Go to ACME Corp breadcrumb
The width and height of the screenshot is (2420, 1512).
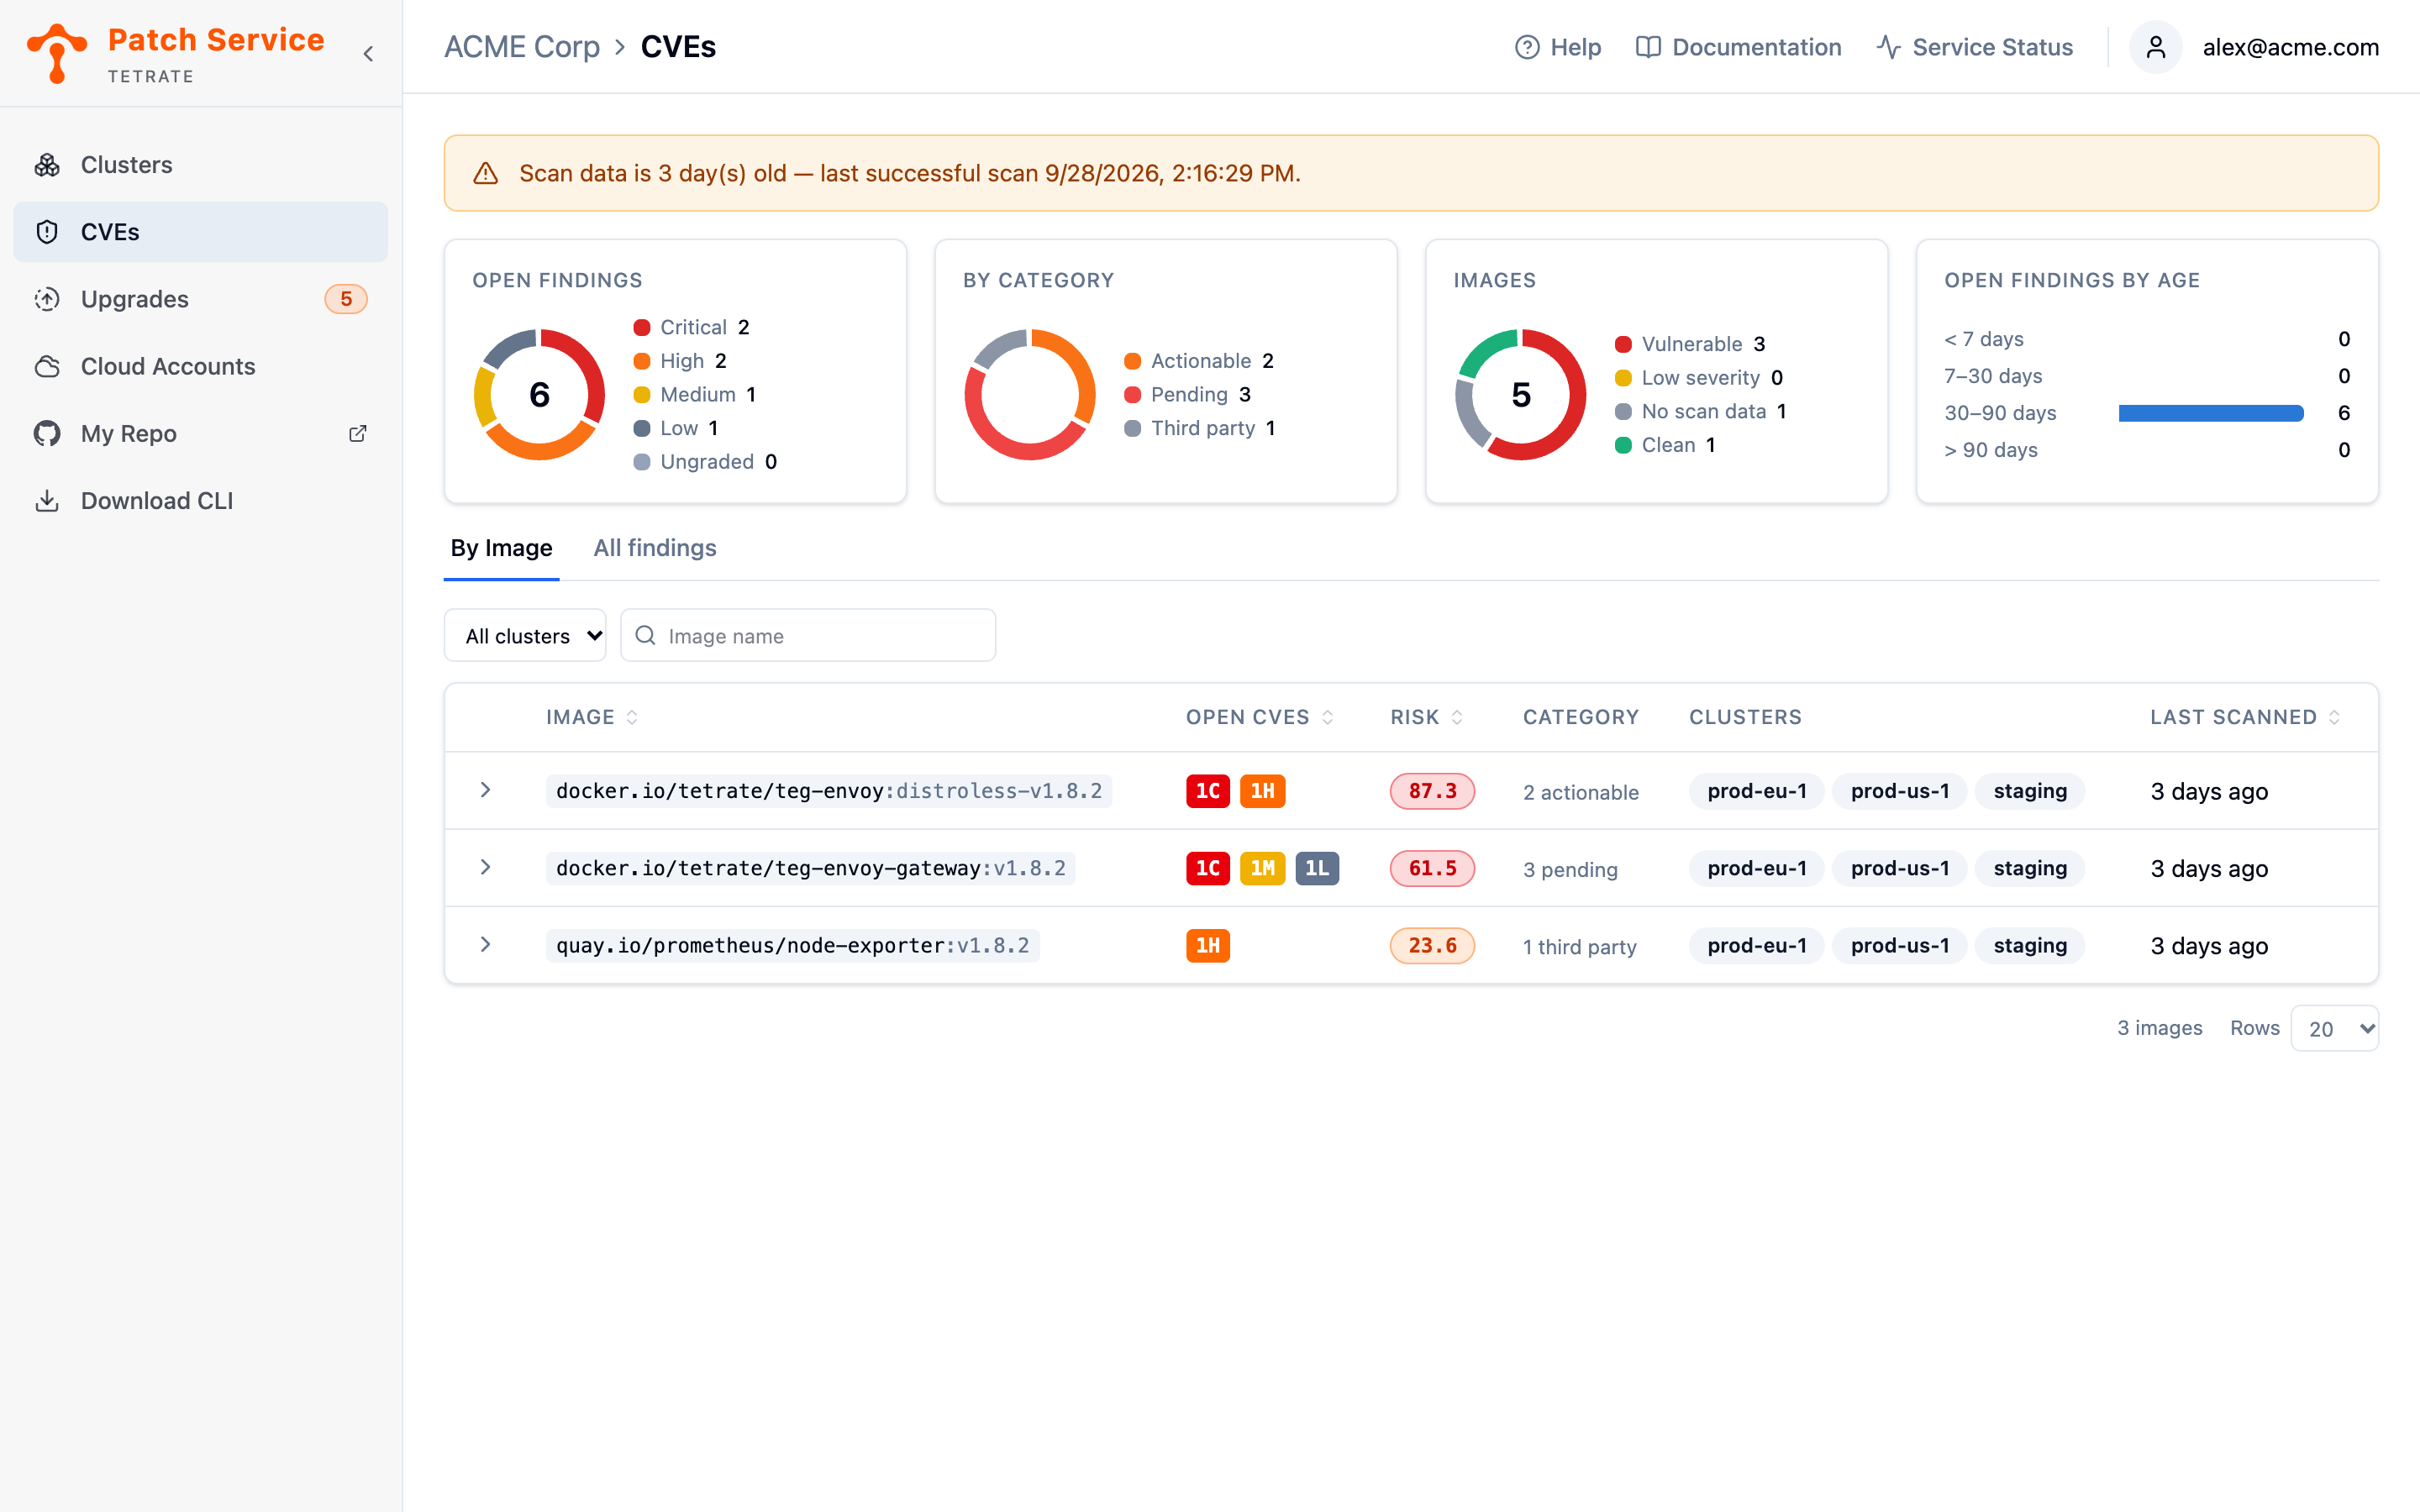pyautogui.click(x=522, y=47)
